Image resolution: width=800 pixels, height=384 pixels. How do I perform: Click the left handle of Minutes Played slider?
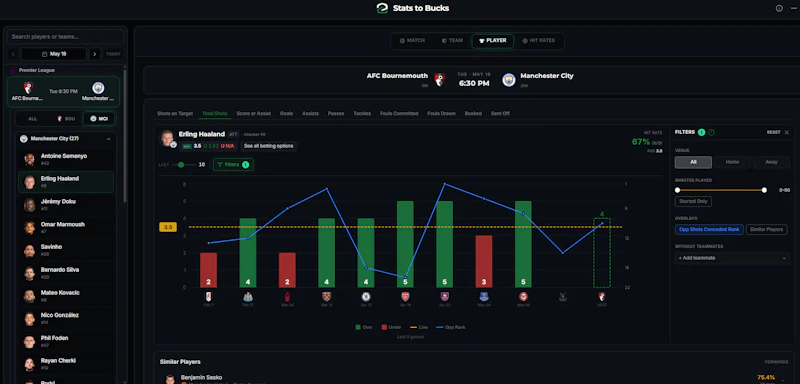(678, 190)
